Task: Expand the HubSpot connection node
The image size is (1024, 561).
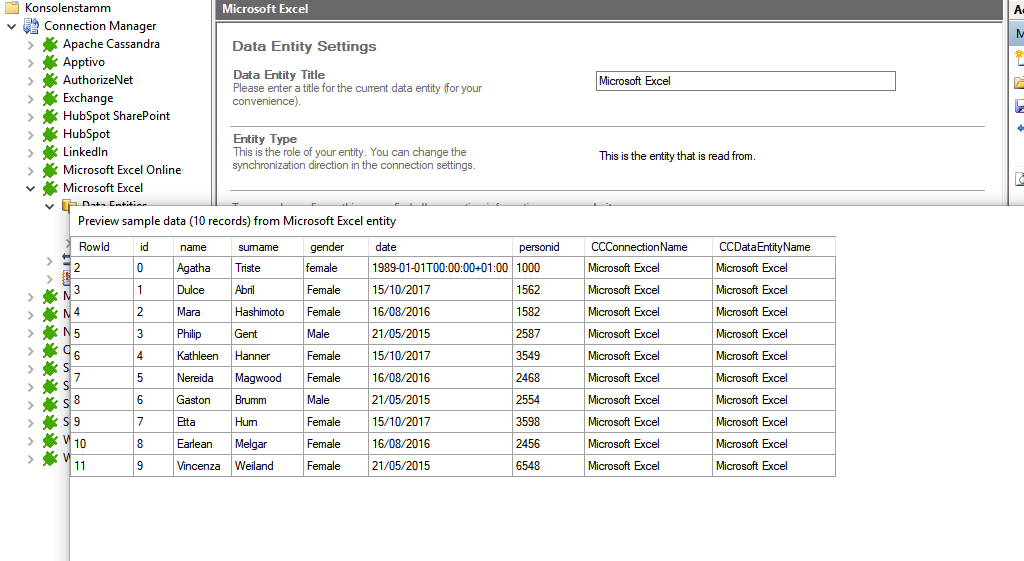Action: click(30, 134)
